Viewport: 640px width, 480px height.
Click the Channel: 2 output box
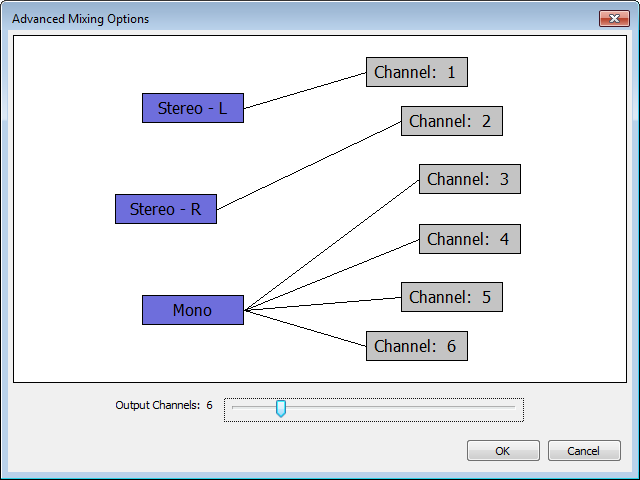[x=452, y=121]
